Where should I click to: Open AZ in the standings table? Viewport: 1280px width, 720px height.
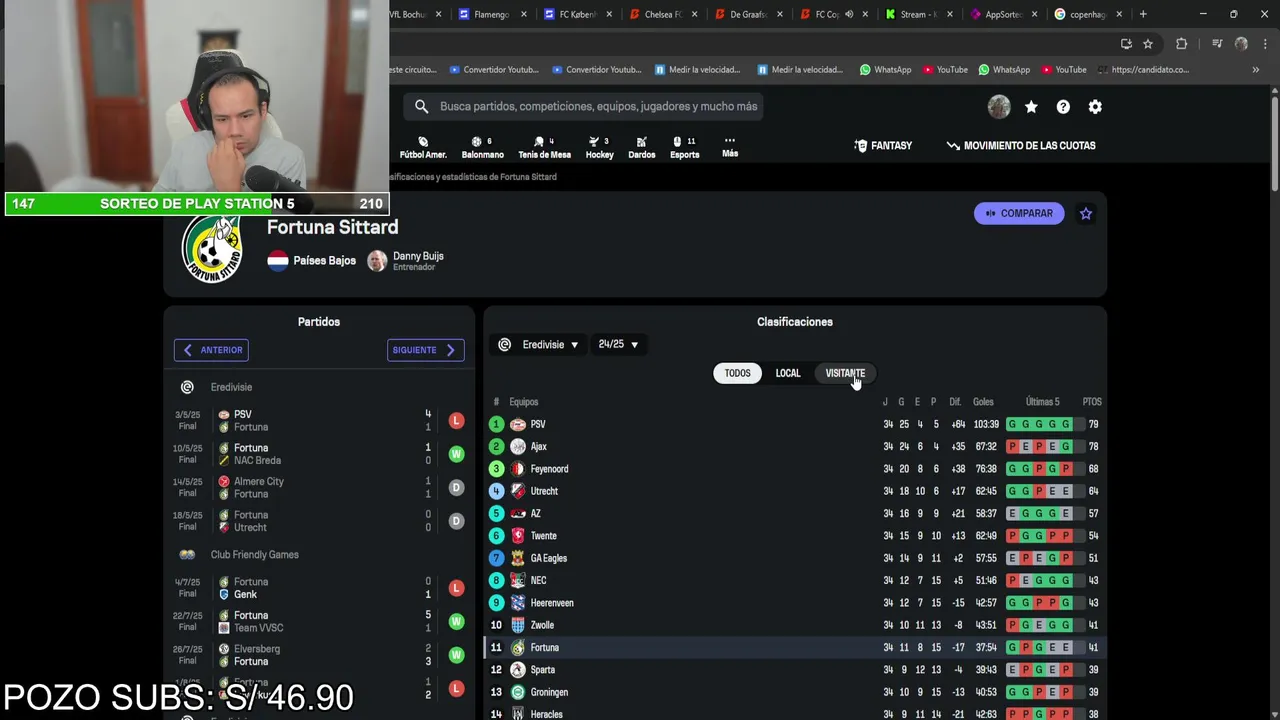(x=795, y=514)
